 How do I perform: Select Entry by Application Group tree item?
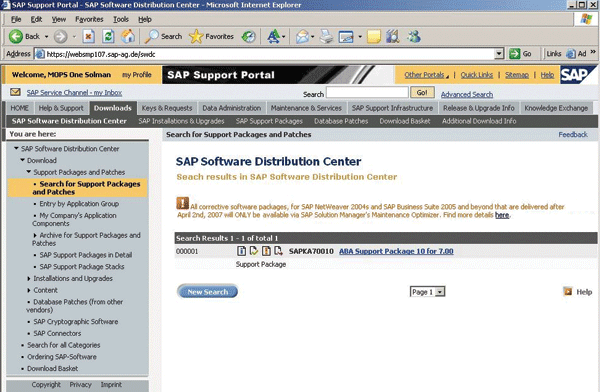click(x=79, y=204)
